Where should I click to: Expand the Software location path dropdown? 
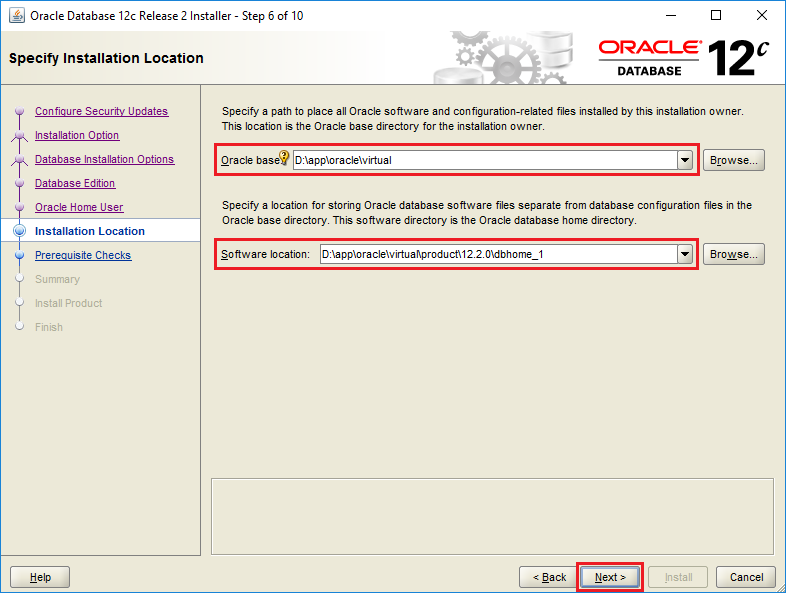click(685, 254)
